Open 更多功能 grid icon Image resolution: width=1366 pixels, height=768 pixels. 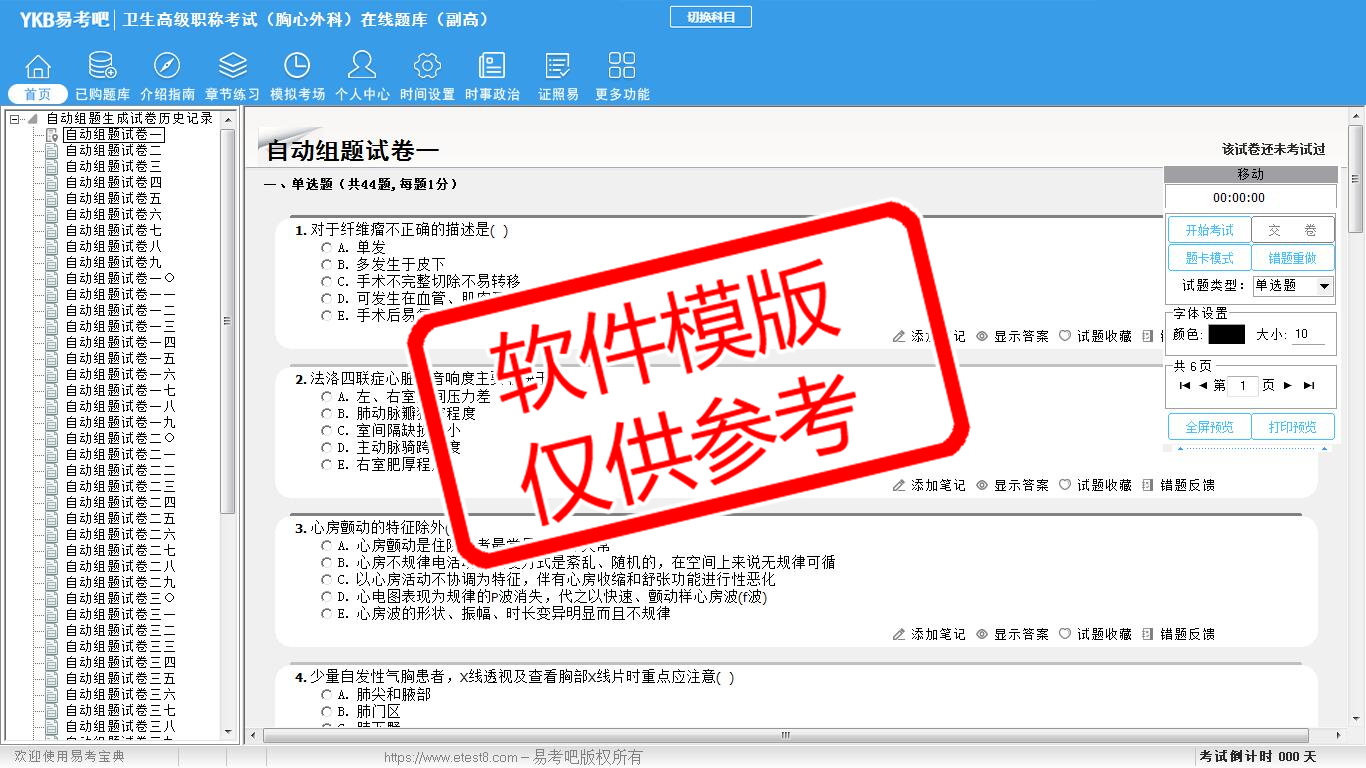(x=622, y=67)
